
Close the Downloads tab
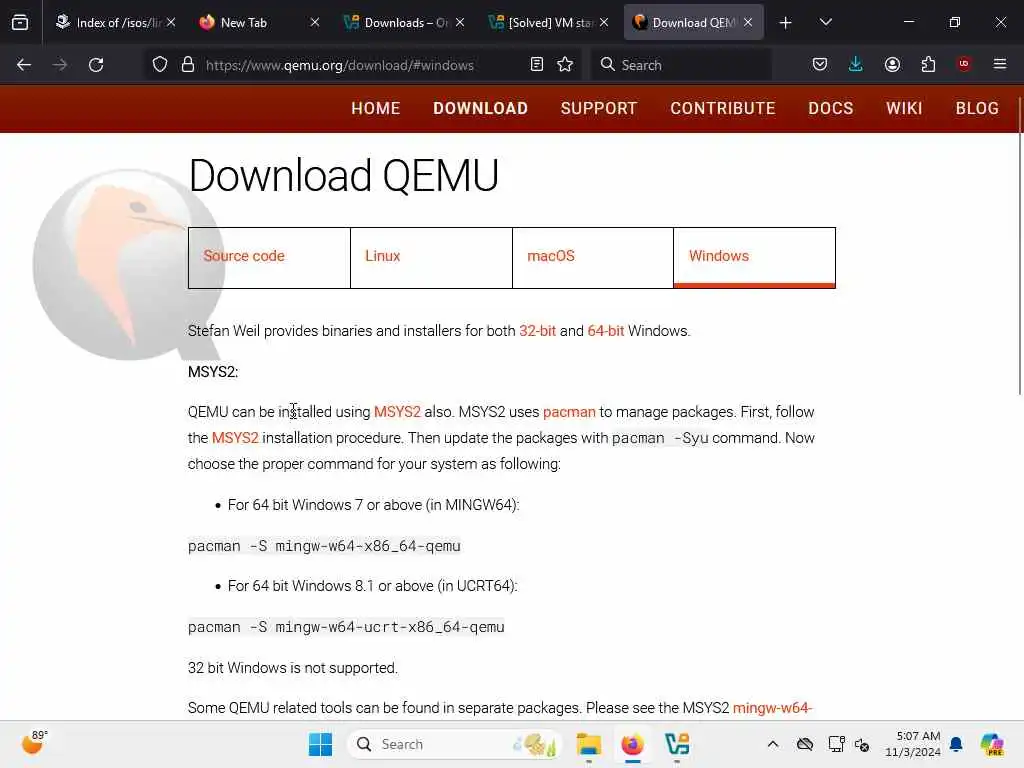[x=460, y=22]
